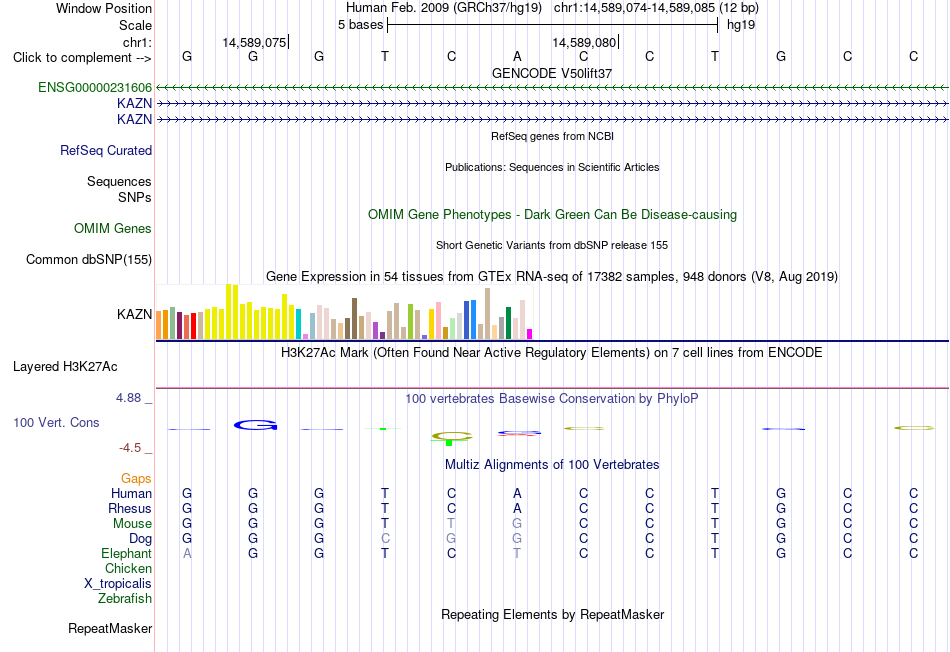This screenshot has height=652, width=950.
Task: Click 'Short Genetic Variants from dbSNP release 155'
Action: click(552, 245)
